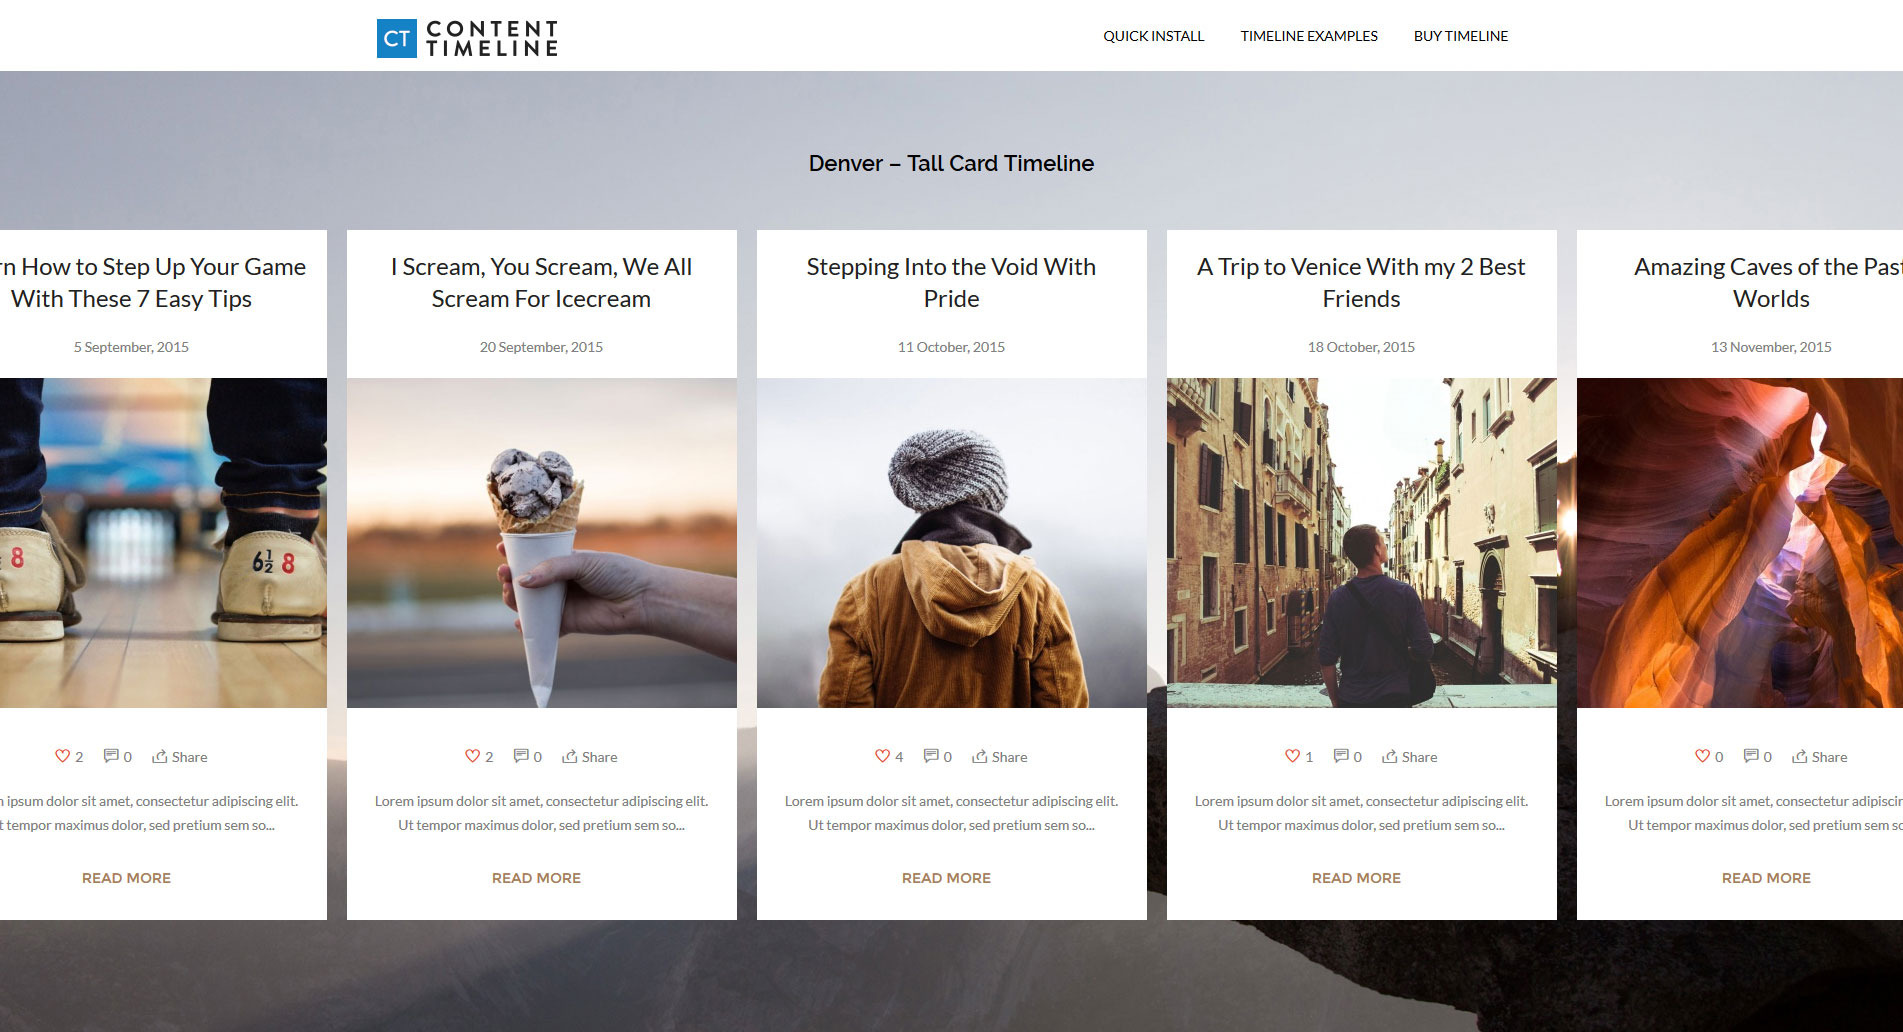1903x1032 pixels.
Task: Share the bowling tips card
Action: [x=180, y=757]
